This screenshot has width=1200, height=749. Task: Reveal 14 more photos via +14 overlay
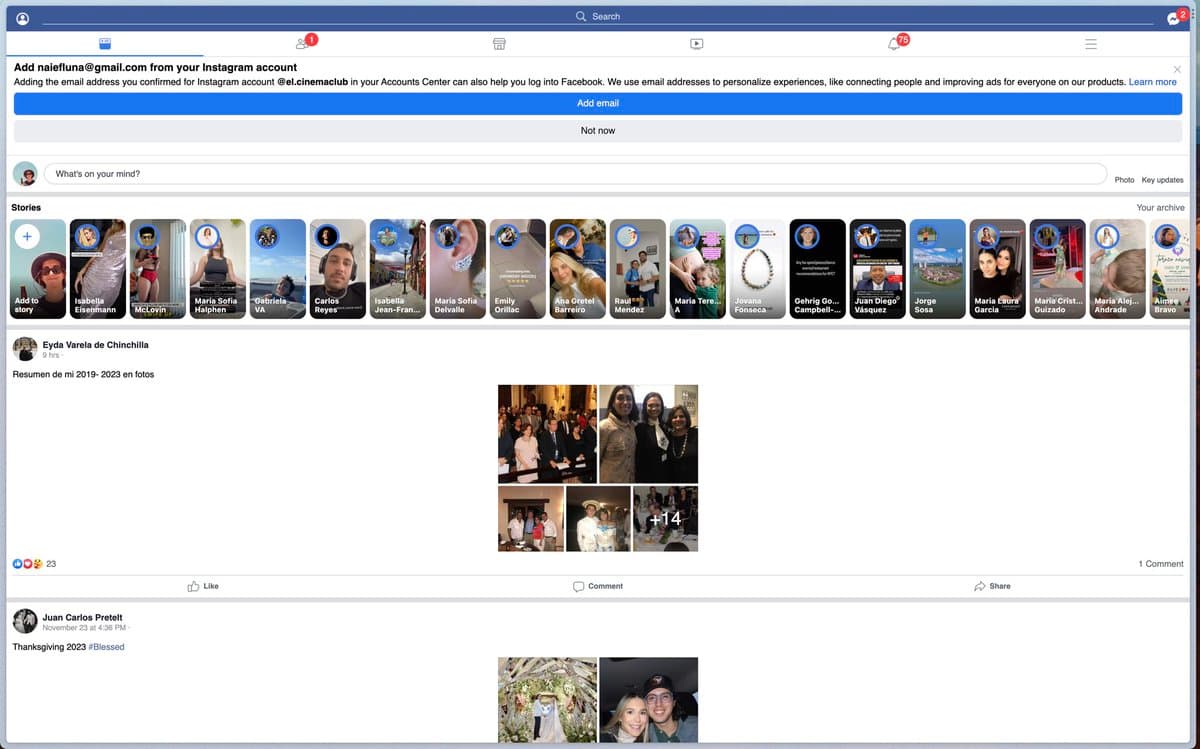(x=665, y=518)
